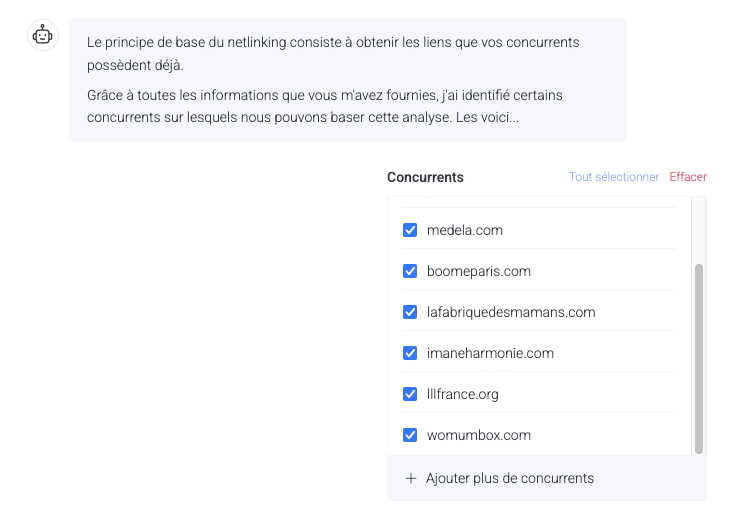Click the 'Concurrents' section heading
The width and height of the screenshot is (736, 509).
coord(425,177)
